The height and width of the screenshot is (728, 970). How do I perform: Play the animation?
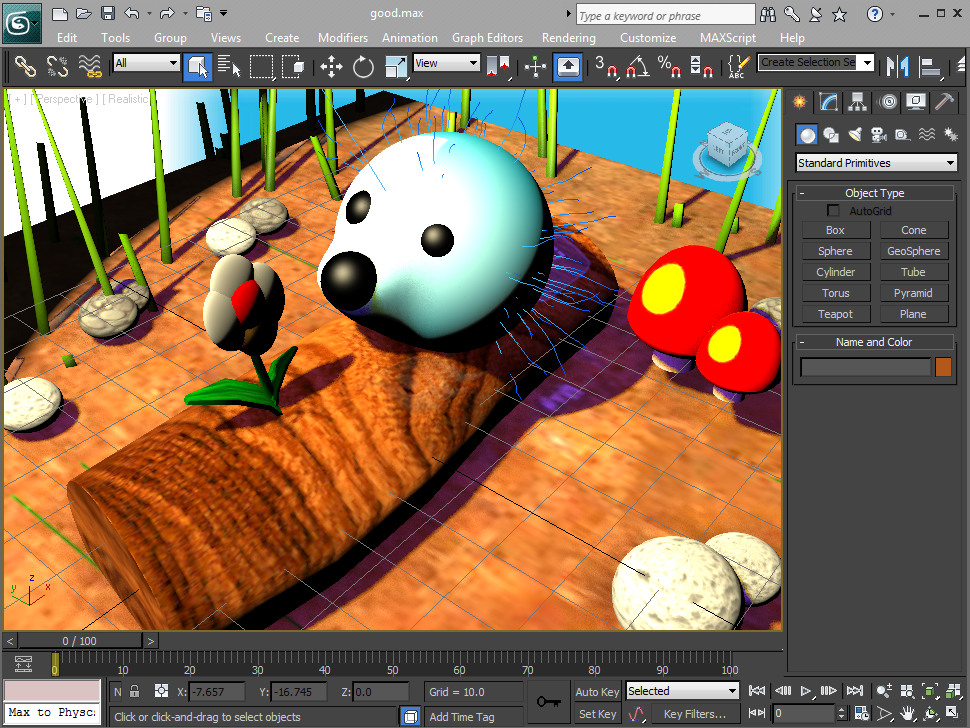[805, 691]
